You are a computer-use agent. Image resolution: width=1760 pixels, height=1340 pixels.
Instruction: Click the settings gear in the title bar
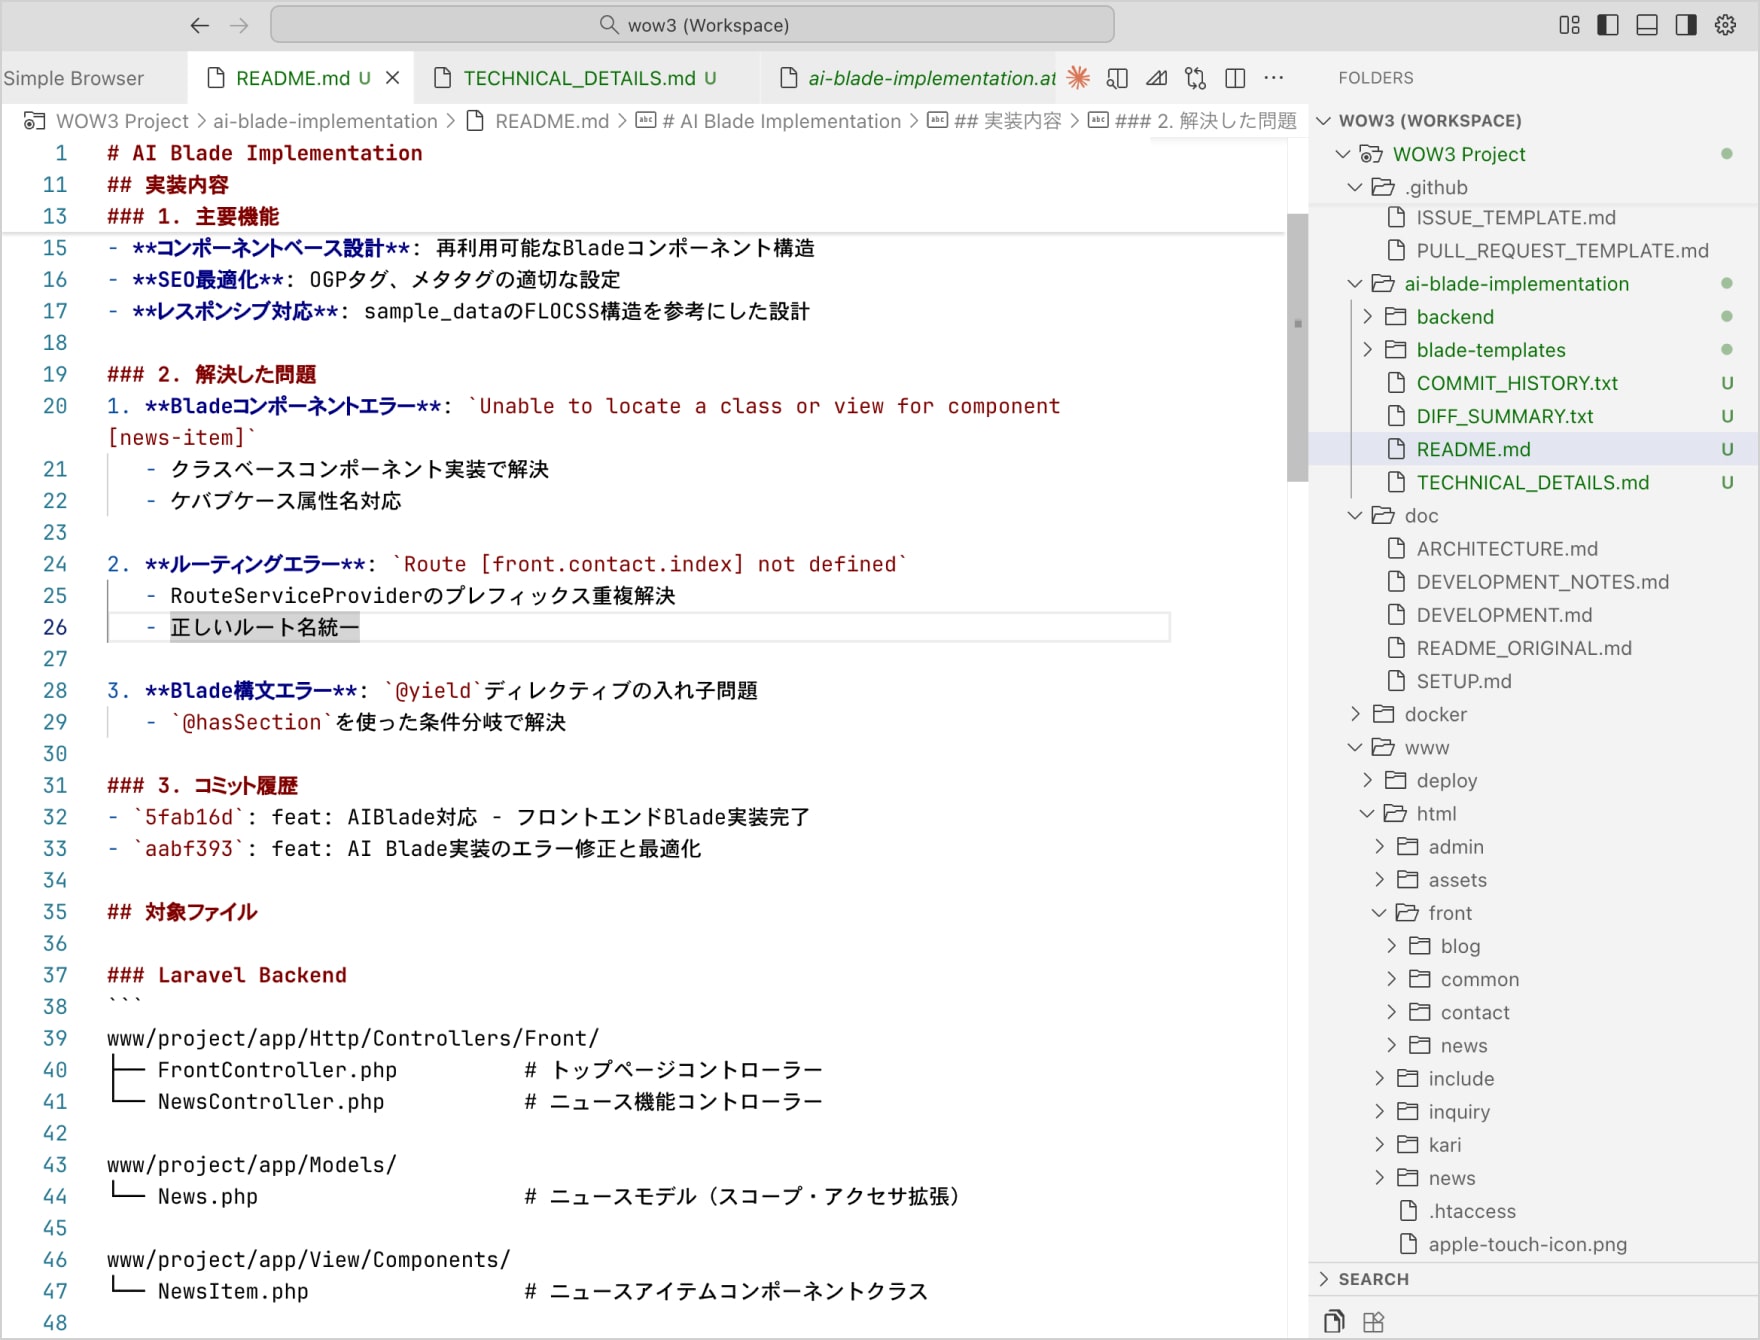1725,25
